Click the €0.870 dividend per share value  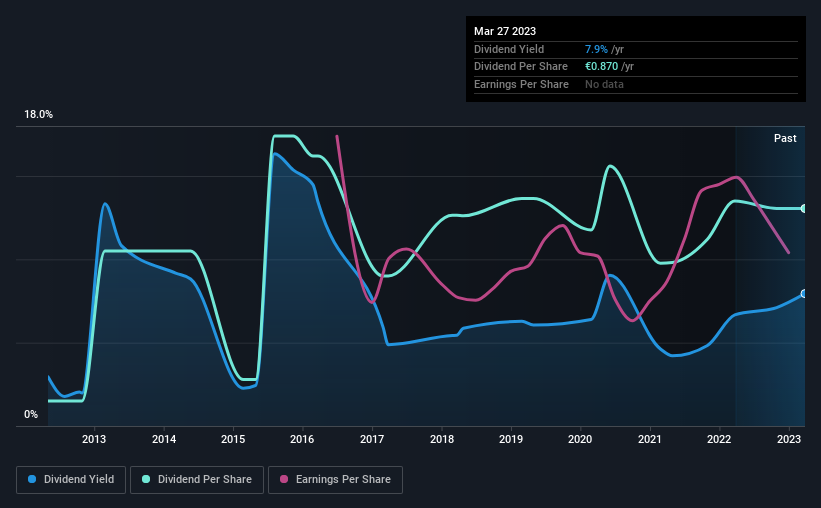601,67
